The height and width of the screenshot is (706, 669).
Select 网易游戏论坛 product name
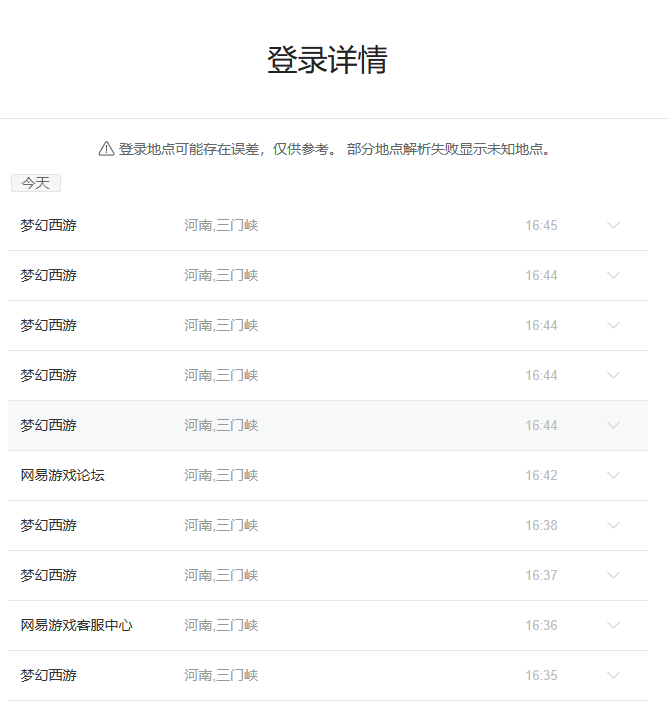(63, 475)
